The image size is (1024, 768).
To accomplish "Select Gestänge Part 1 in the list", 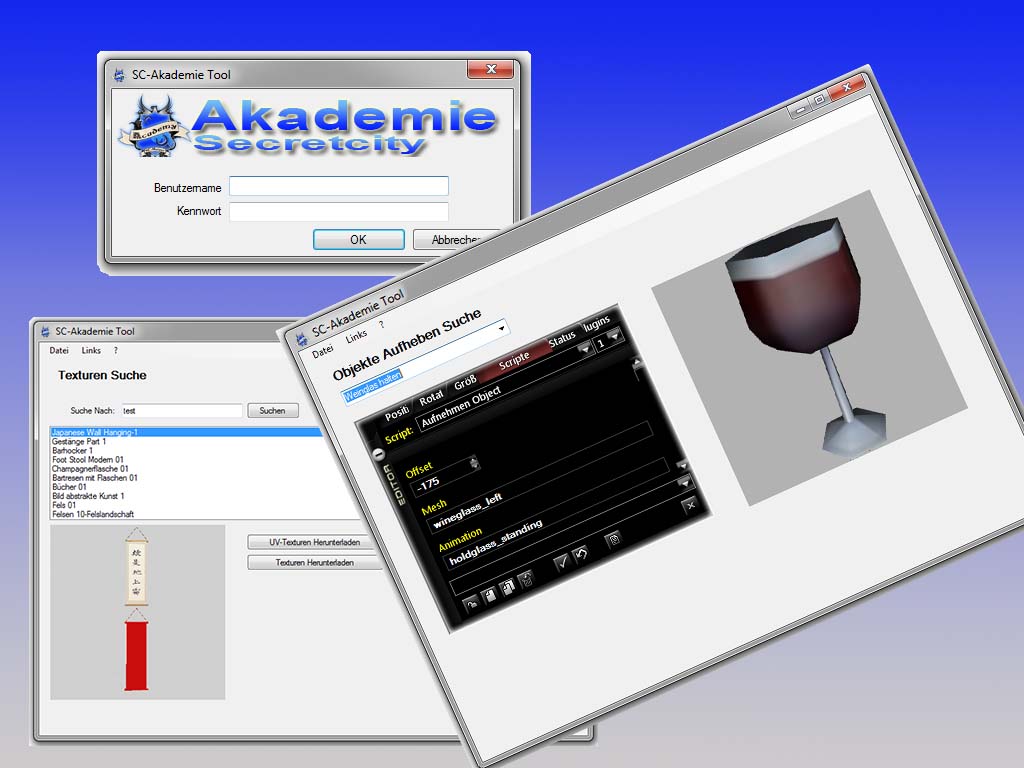I will click(79, 441).
